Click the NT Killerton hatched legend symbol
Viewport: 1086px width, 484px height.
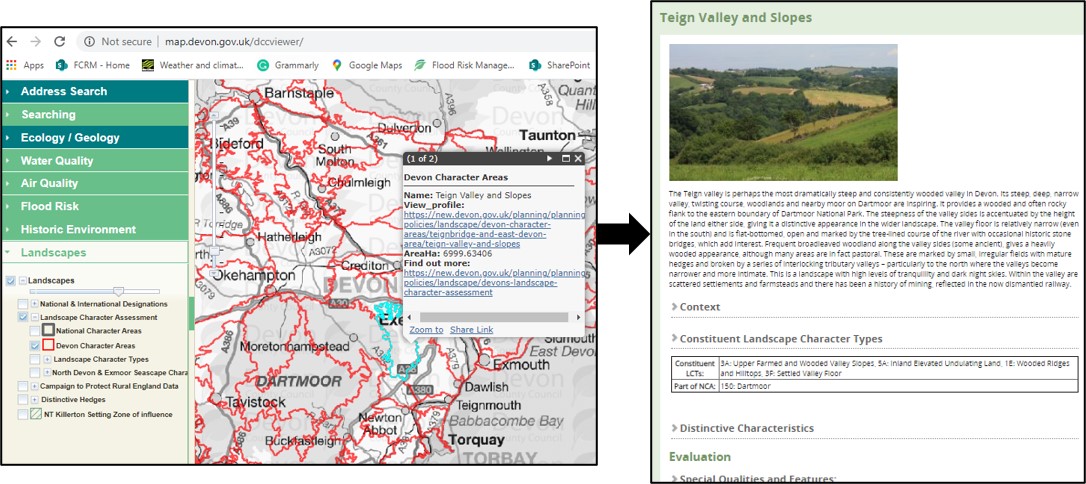click(x=36, y=415)
